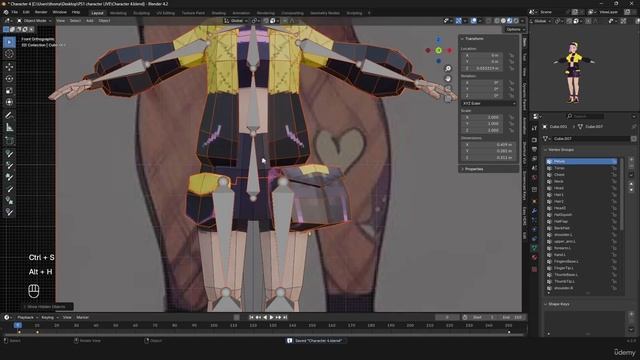
Task: Click the Location Z value field
Action: pyautogui.click(x=482, y=68)
